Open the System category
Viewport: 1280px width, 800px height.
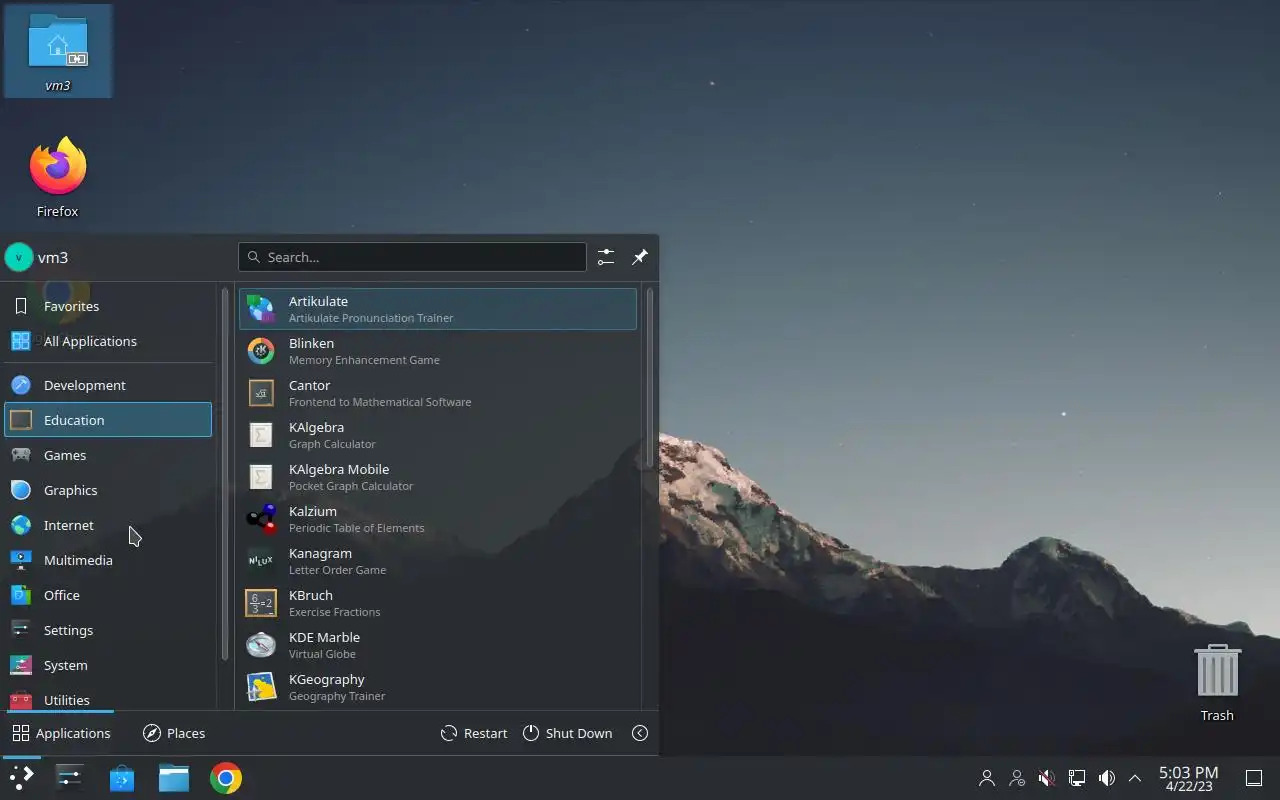(x=108, y=665)
